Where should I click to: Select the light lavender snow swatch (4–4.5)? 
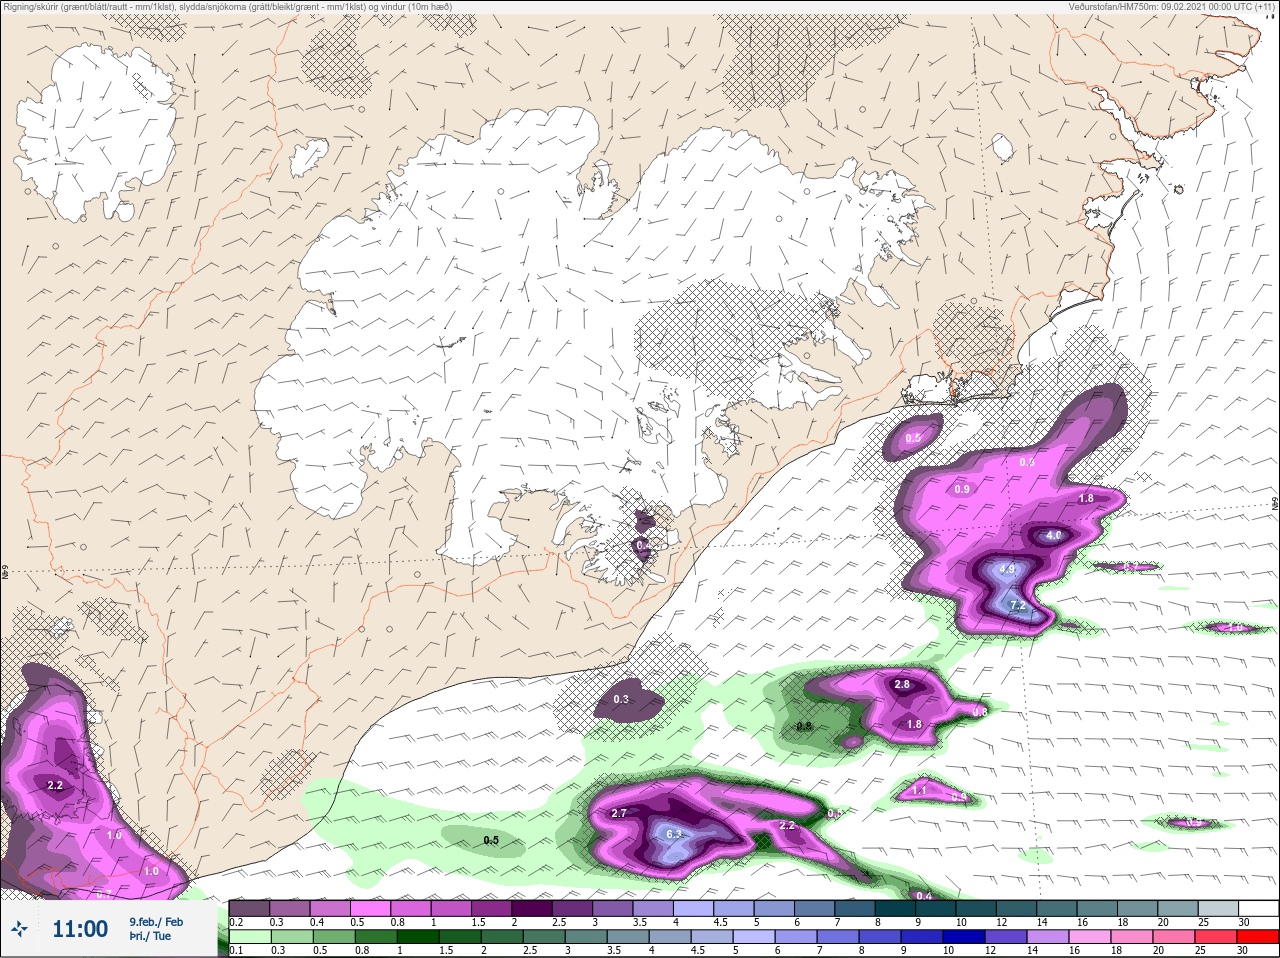tap(693, 908)
